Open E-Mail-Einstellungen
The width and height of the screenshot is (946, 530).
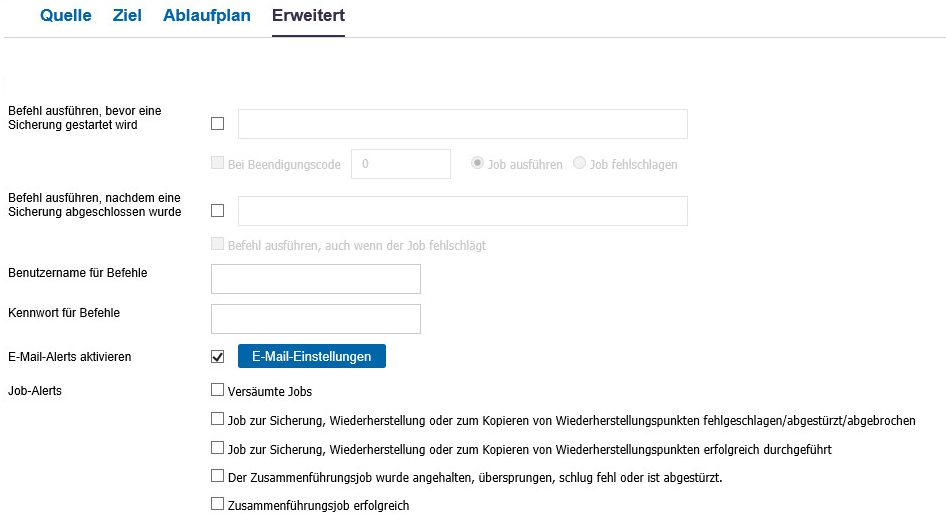point(312,356)
